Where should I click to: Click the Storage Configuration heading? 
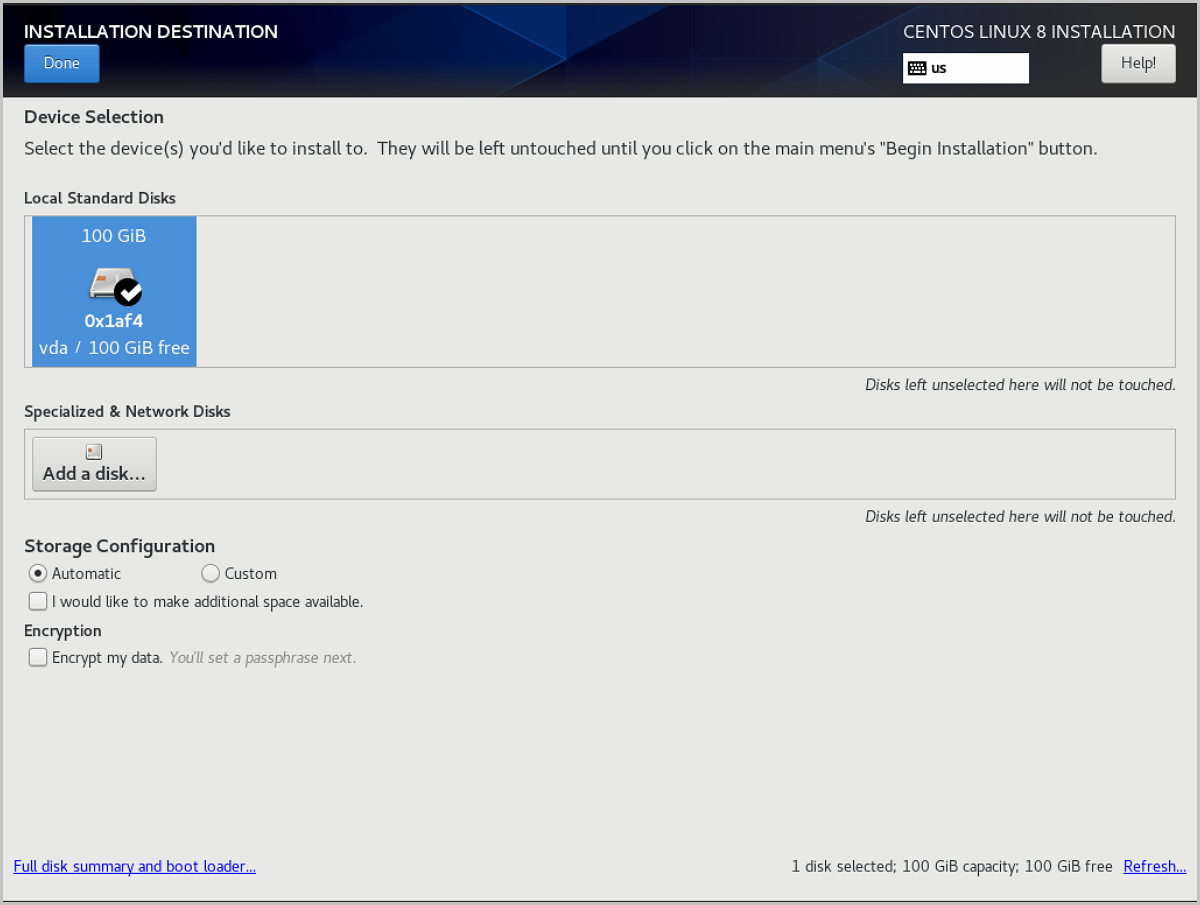coord(119,546)
